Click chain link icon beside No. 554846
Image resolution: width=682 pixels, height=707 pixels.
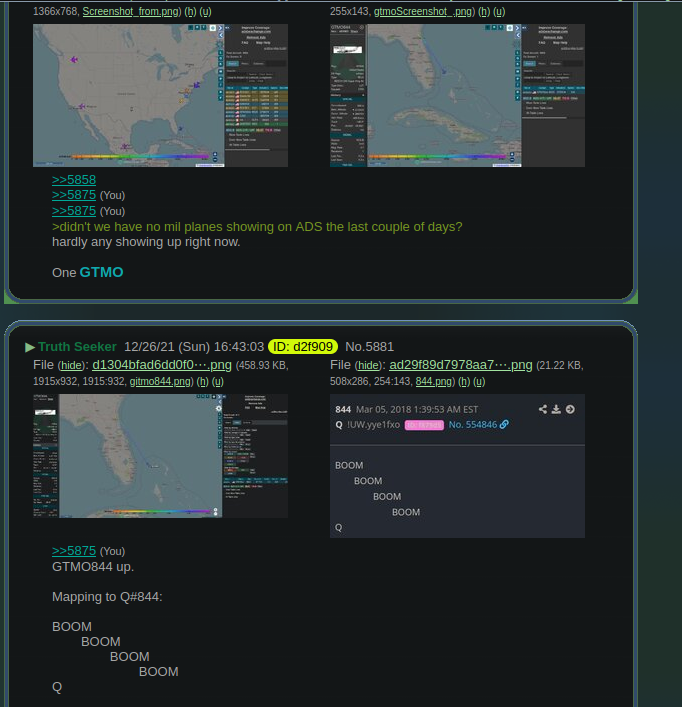pyautogui.click(x=504, y=424)
